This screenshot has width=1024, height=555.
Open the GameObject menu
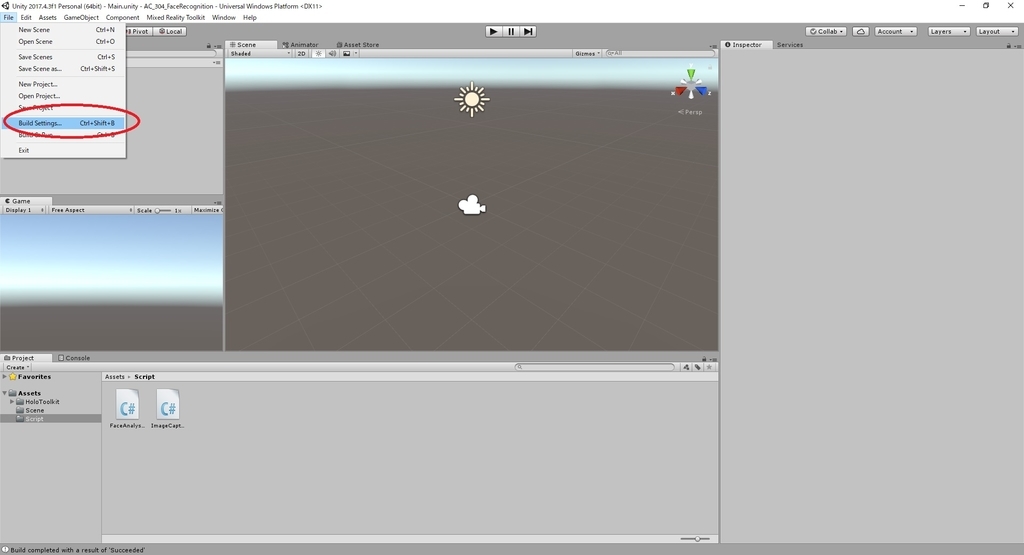point(82,18)
